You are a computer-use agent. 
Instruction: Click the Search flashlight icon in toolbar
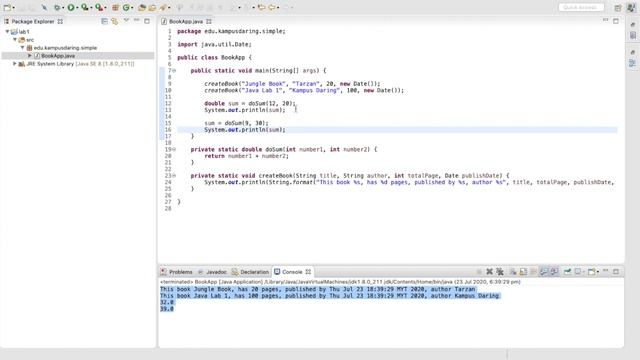click(162, 7)
